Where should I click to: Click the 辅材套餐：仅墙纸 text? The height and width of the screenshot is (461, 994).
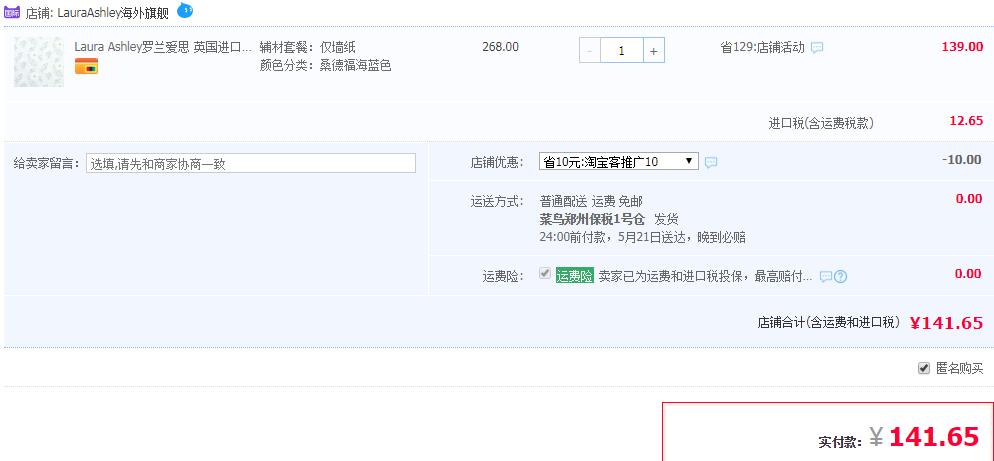(x=307, y=47)
